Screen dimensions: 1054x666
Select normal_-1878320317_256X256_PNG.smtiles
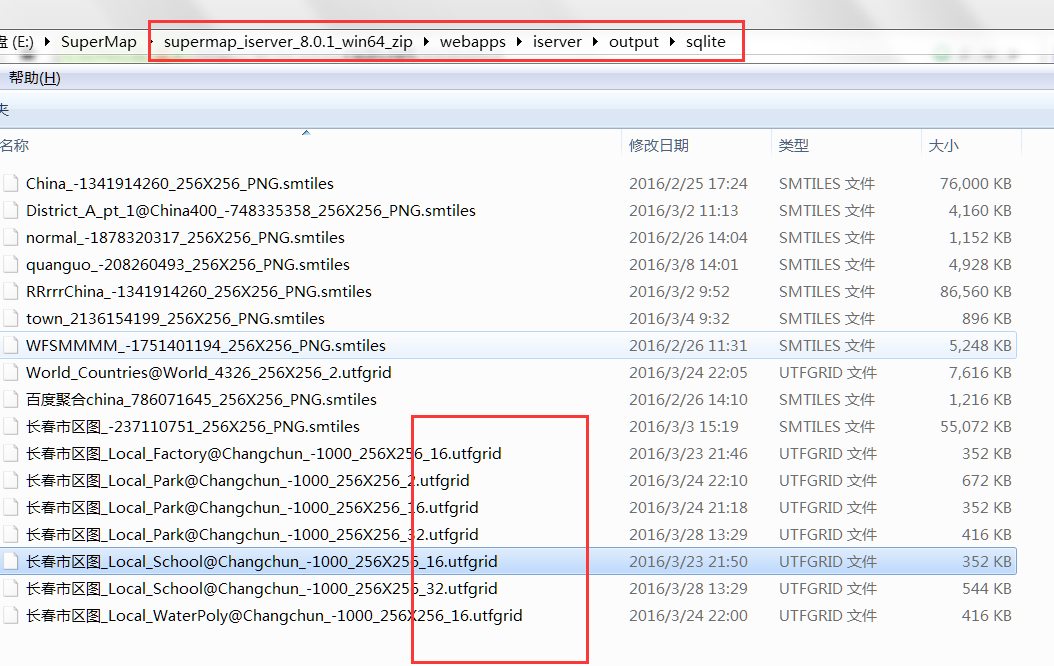tap(185, 237)
